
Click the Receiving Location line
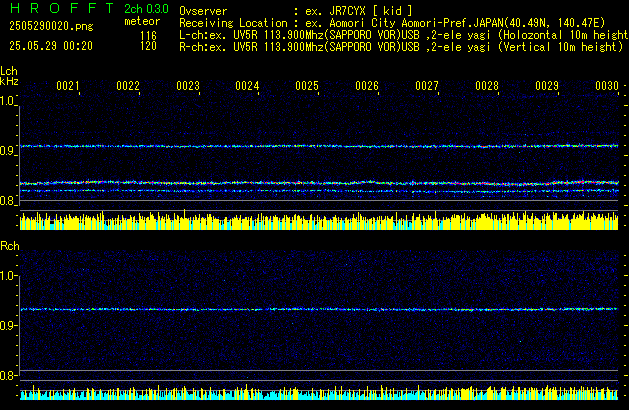392,23
